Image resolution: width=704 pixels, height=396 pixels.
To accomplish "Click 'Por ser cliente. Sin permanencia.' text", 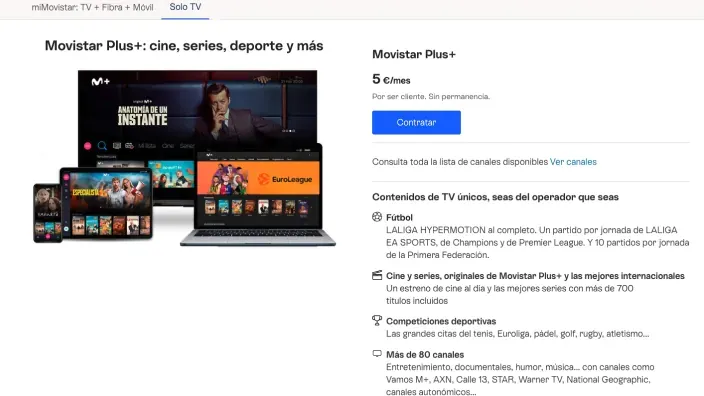I will point(431,96).
